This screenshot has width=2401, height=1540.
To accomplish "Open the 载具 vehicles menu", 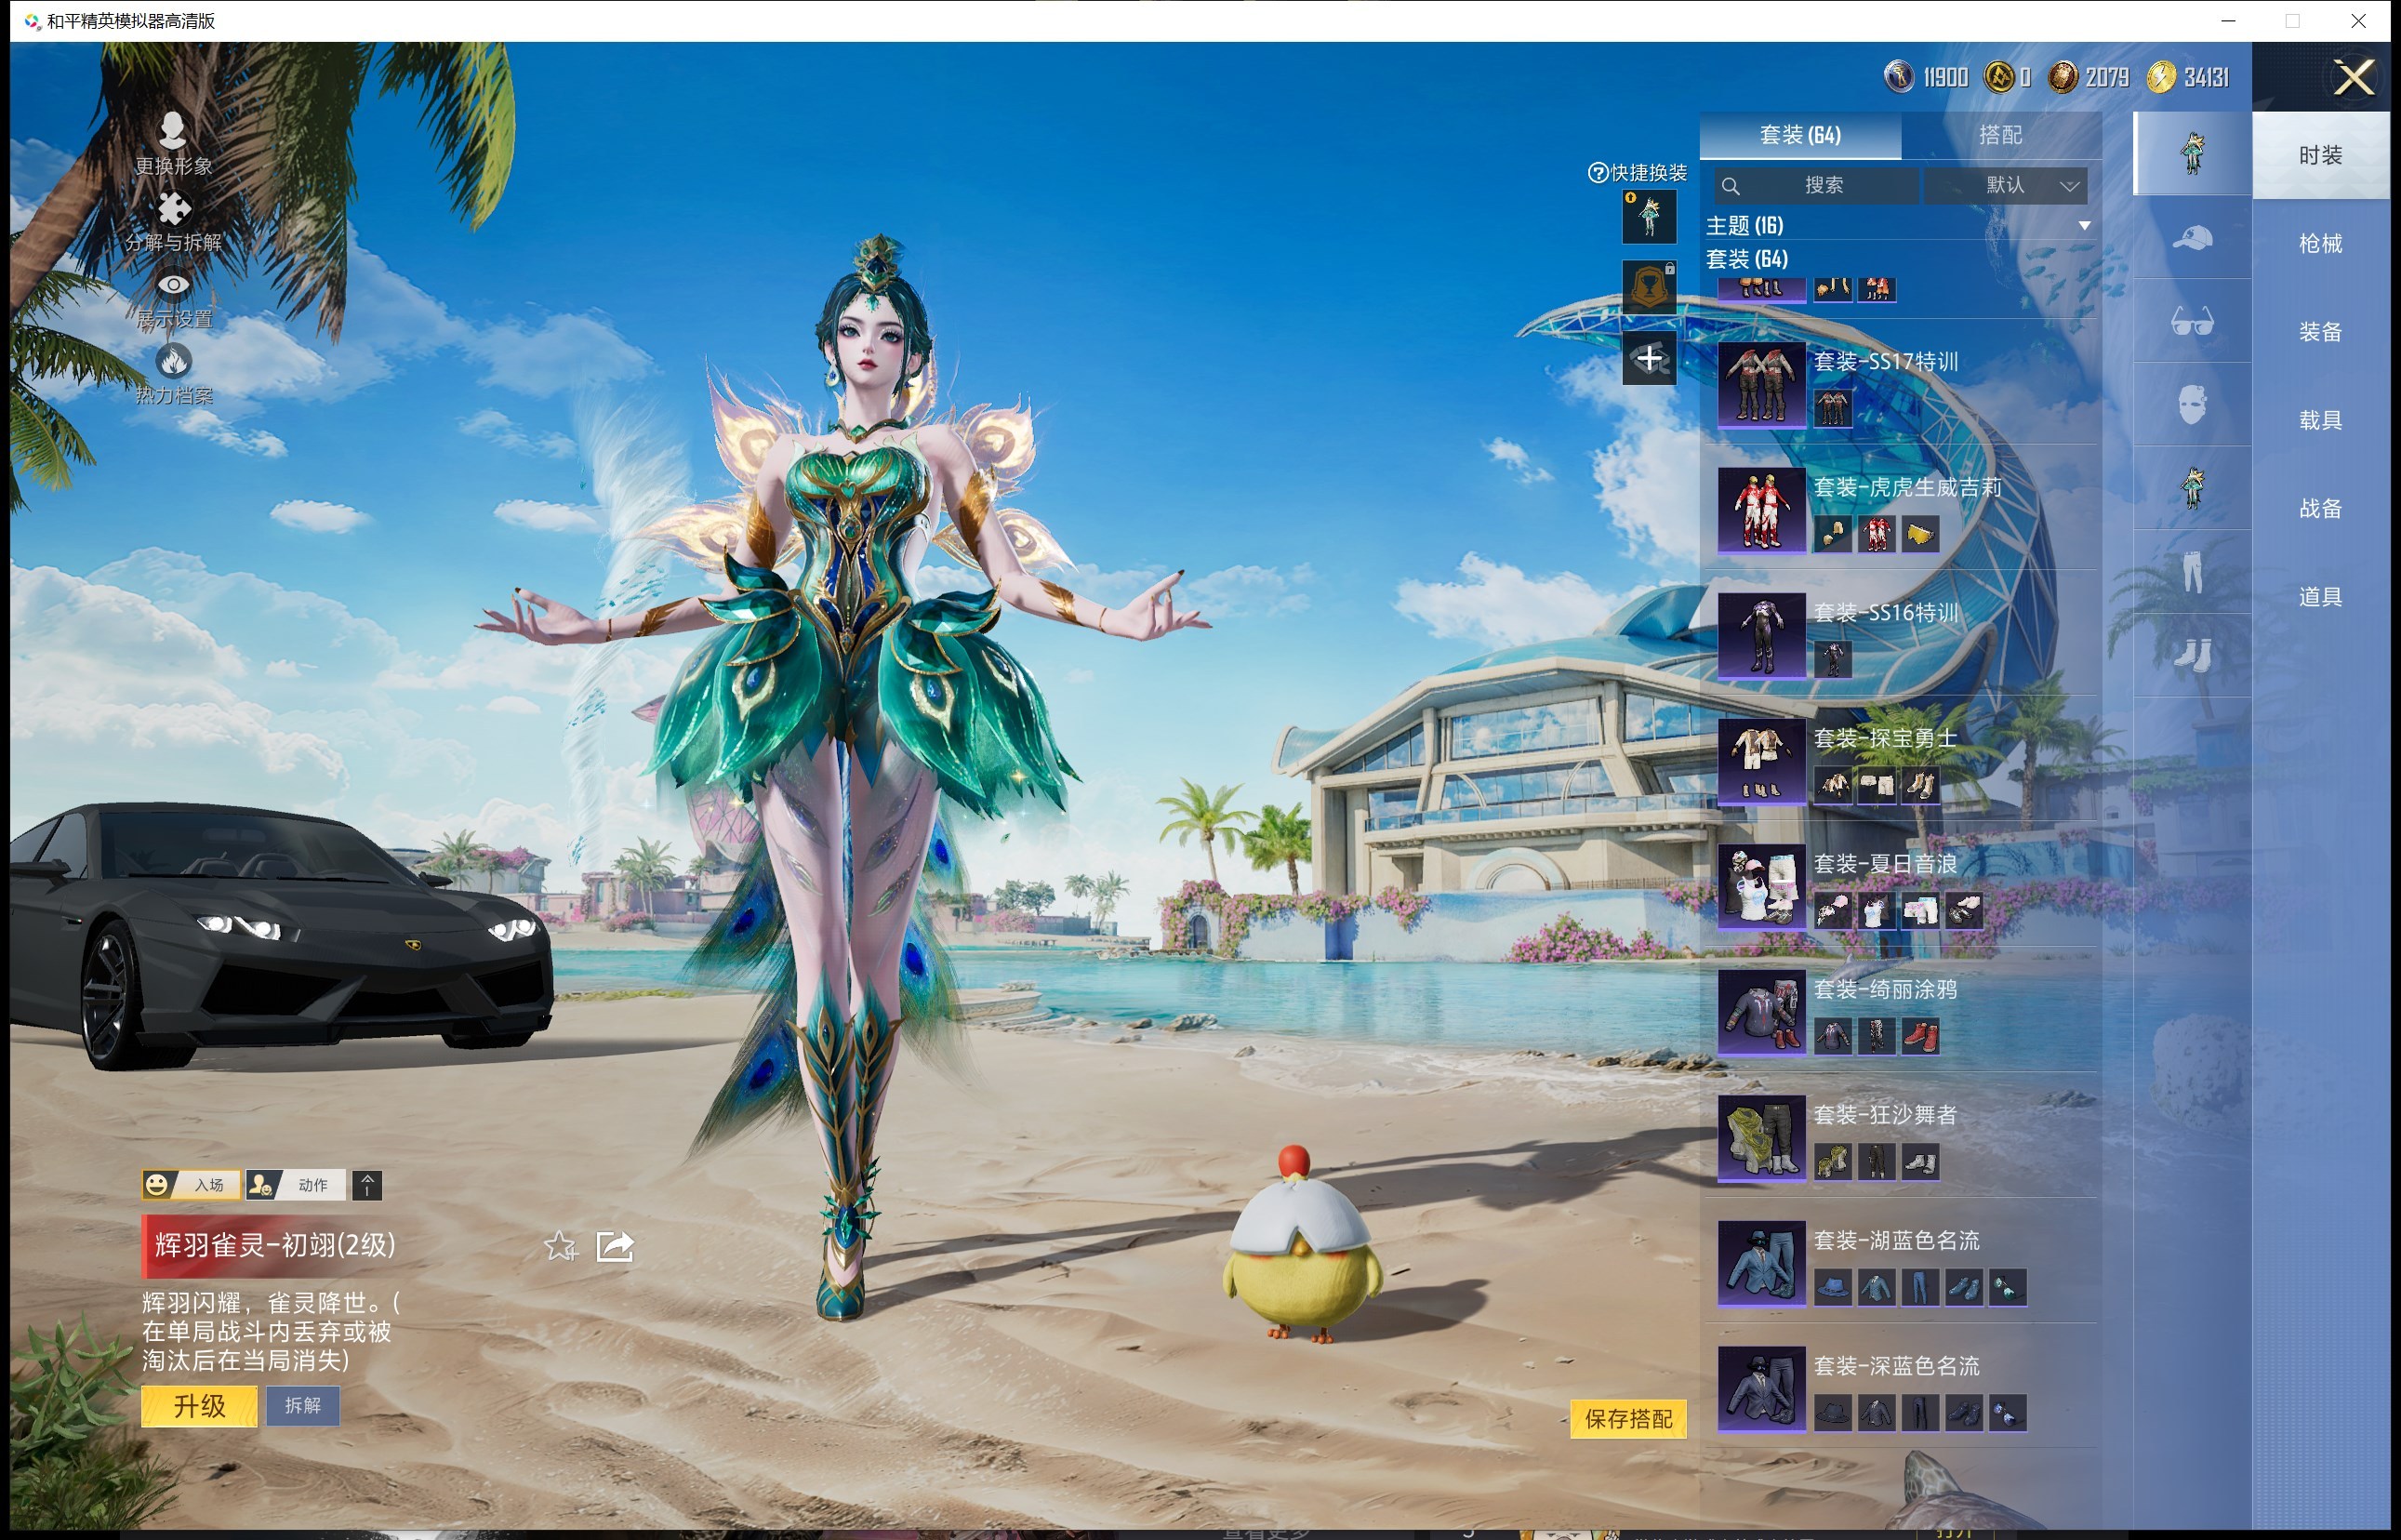I will coord(2320,420).
